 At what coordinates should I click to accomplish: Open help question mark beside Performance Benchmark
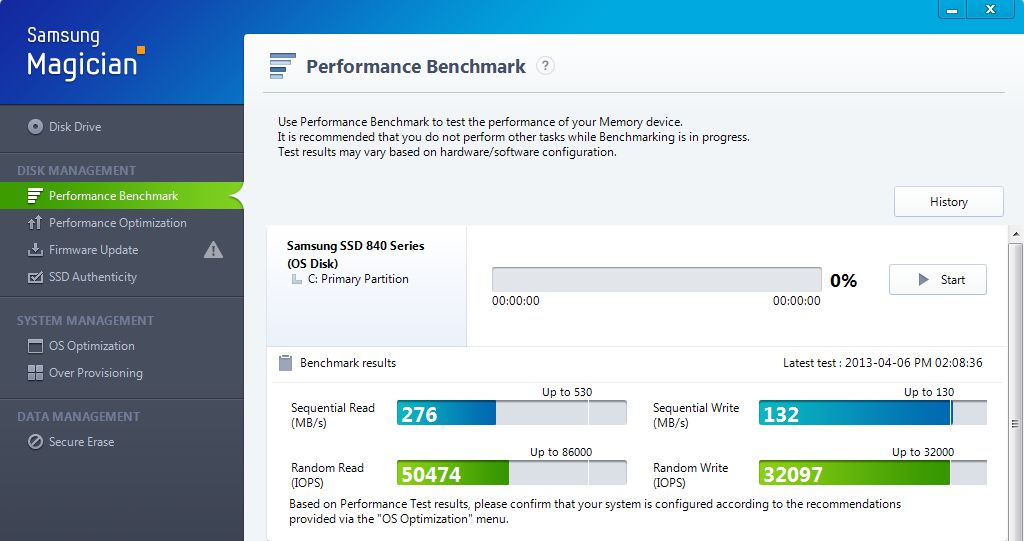pos(545,66)
